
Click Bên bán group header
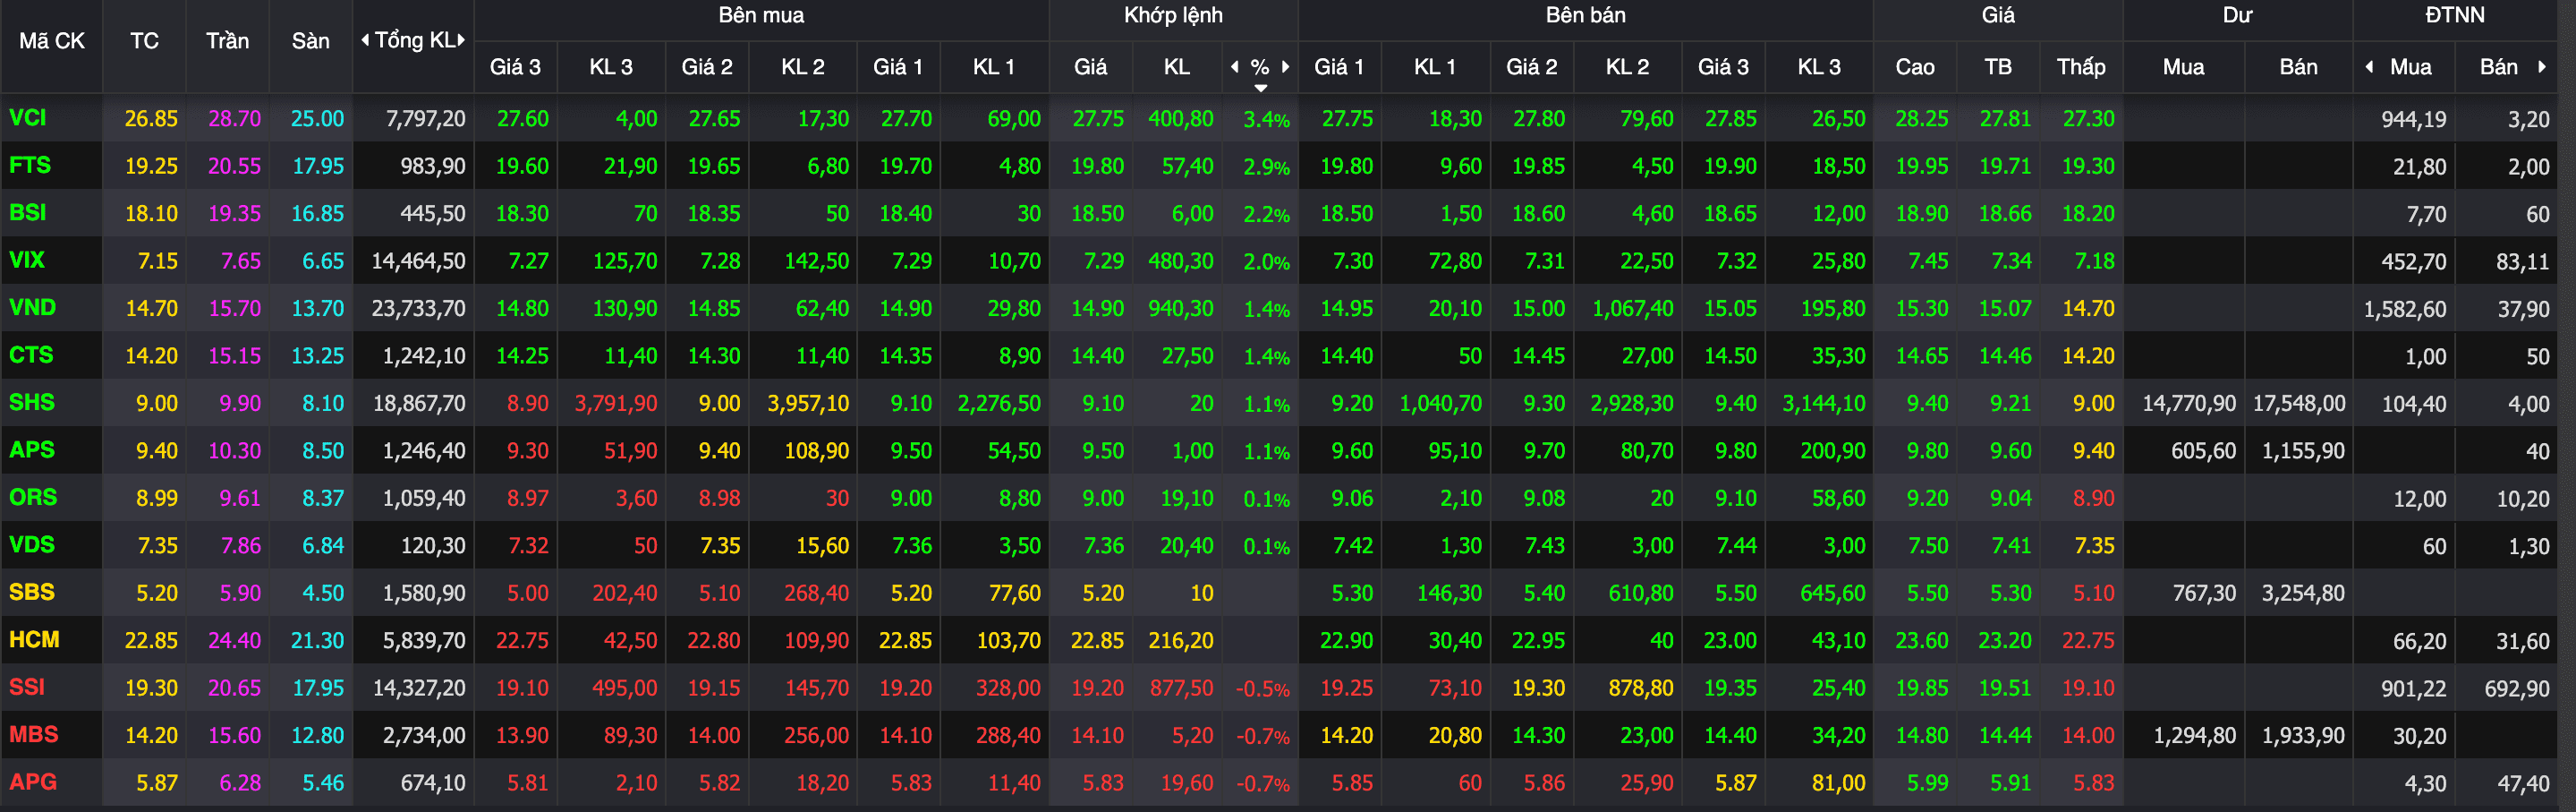pyautogui.click(x=1585, y=15)
